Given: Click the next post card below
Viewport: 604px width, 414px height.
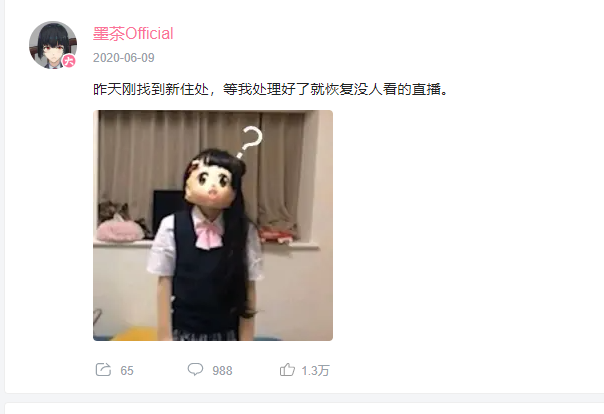Looking at the screenshot, I should pos(304,409).
